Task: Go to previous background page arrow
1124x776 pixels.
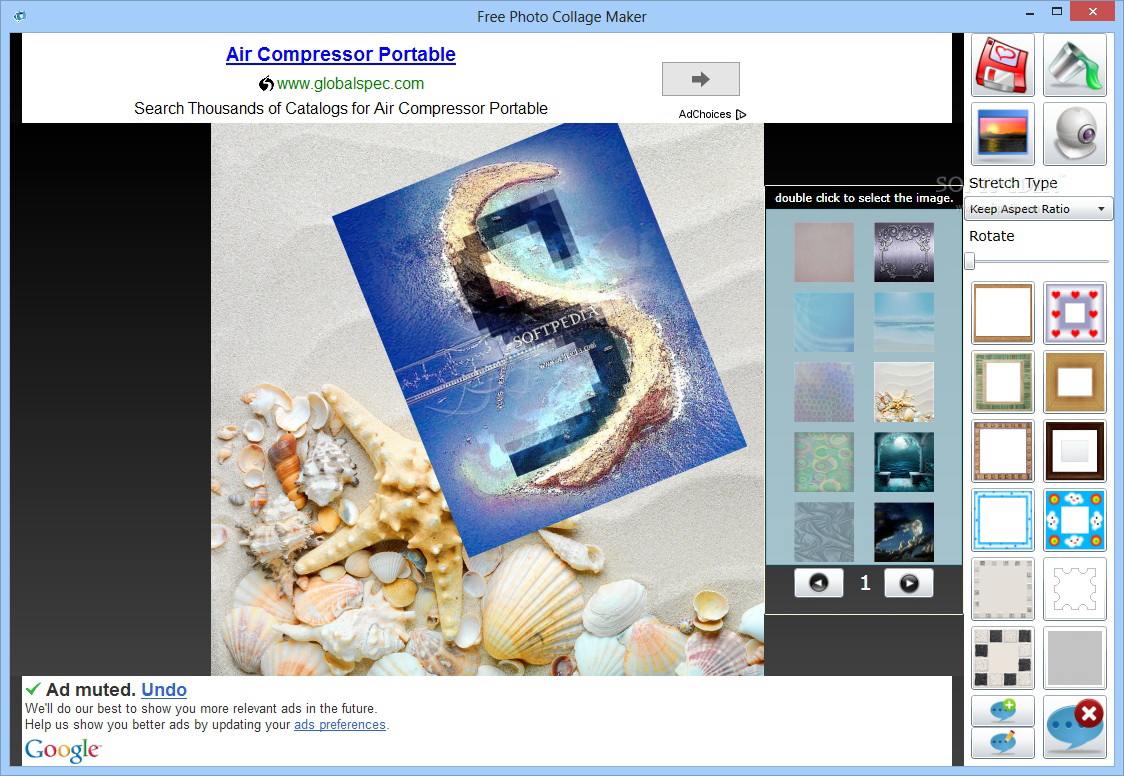Action: coord(819,583)
